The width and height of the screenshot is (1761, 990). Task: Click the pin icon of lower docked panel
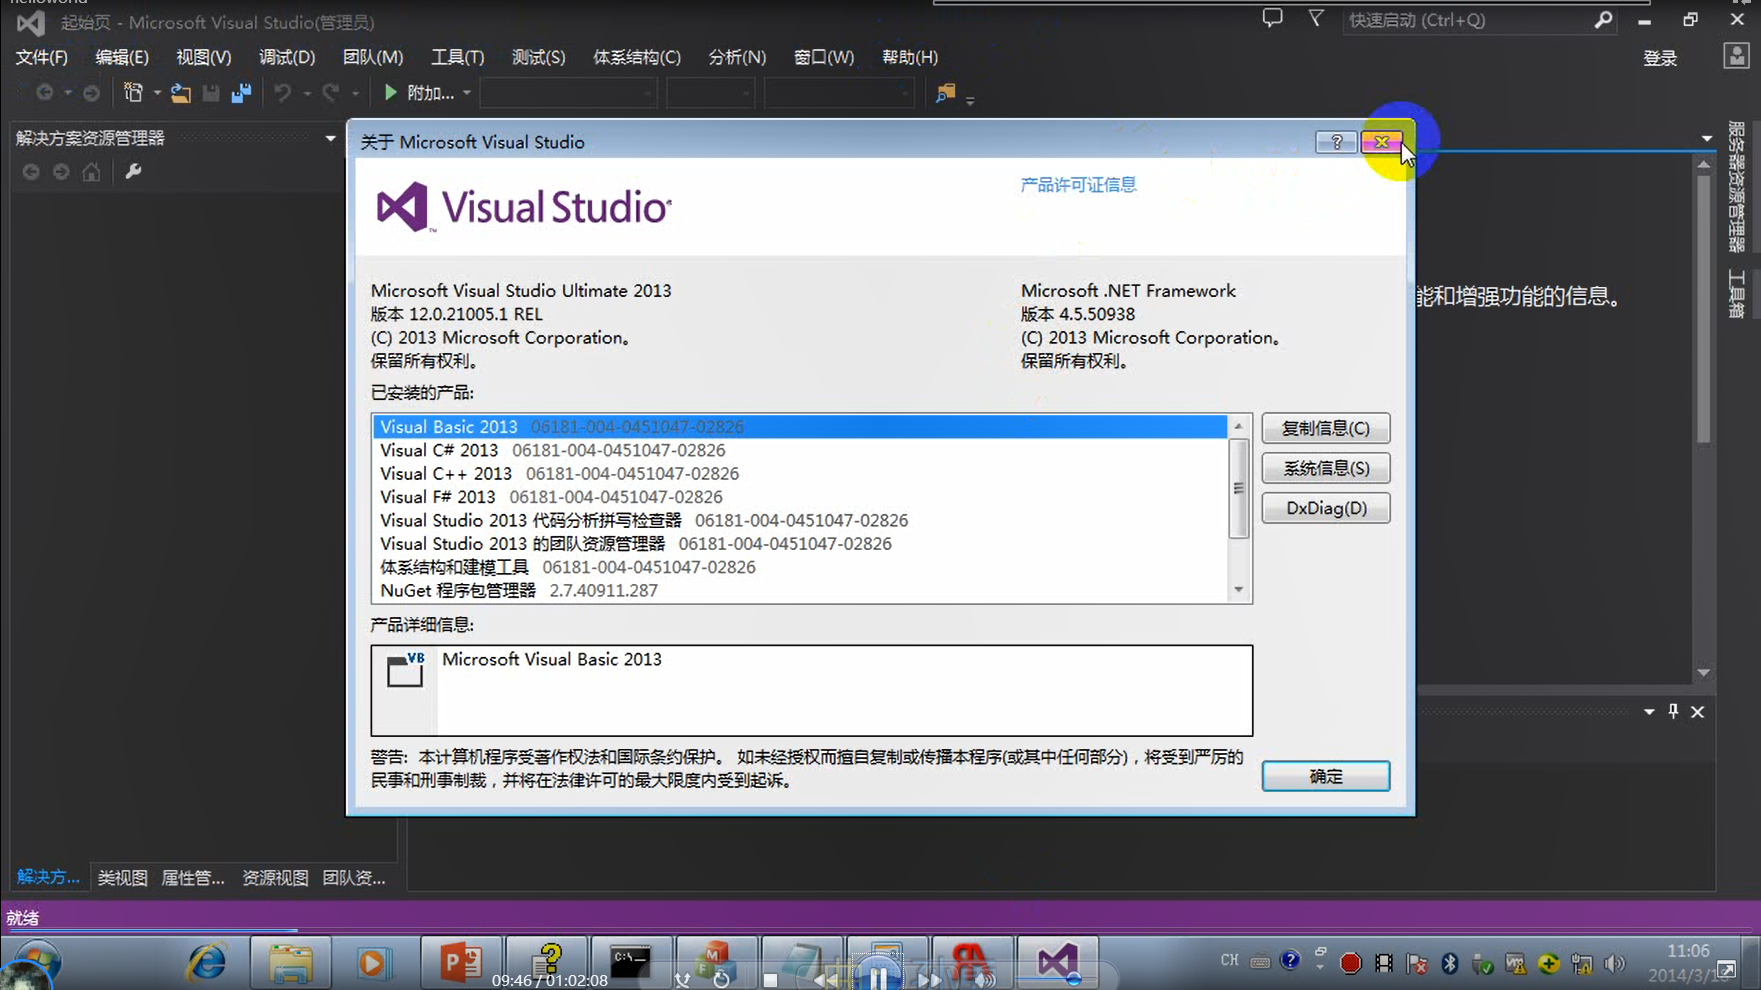1673,711
